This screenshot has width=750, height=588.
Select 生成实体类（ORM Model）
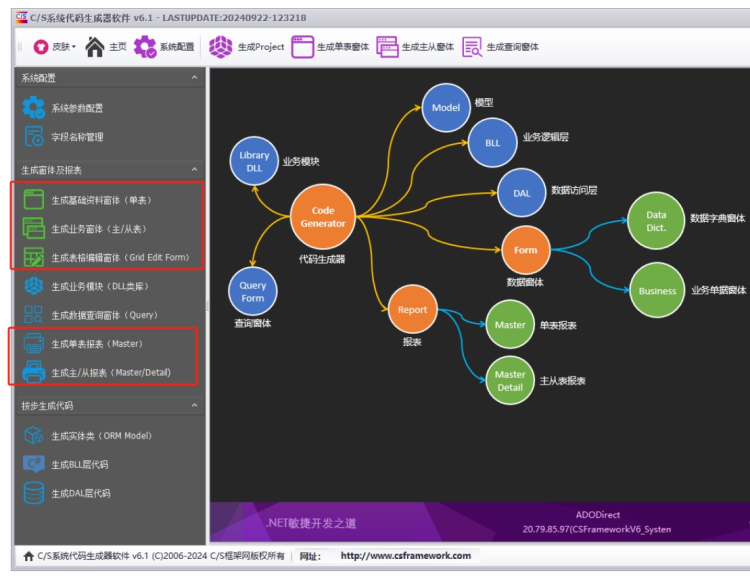coord(100,436)
